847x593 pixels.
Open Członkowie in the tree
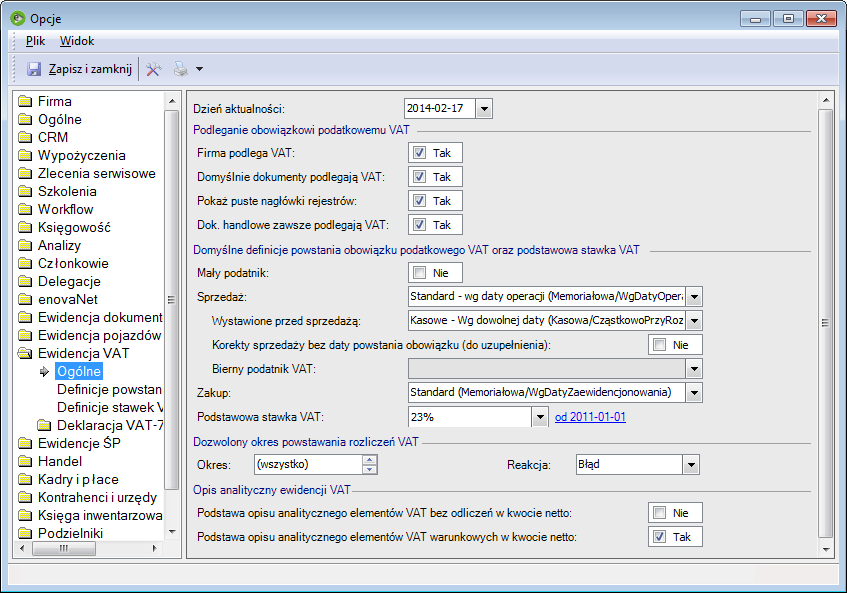73,264
